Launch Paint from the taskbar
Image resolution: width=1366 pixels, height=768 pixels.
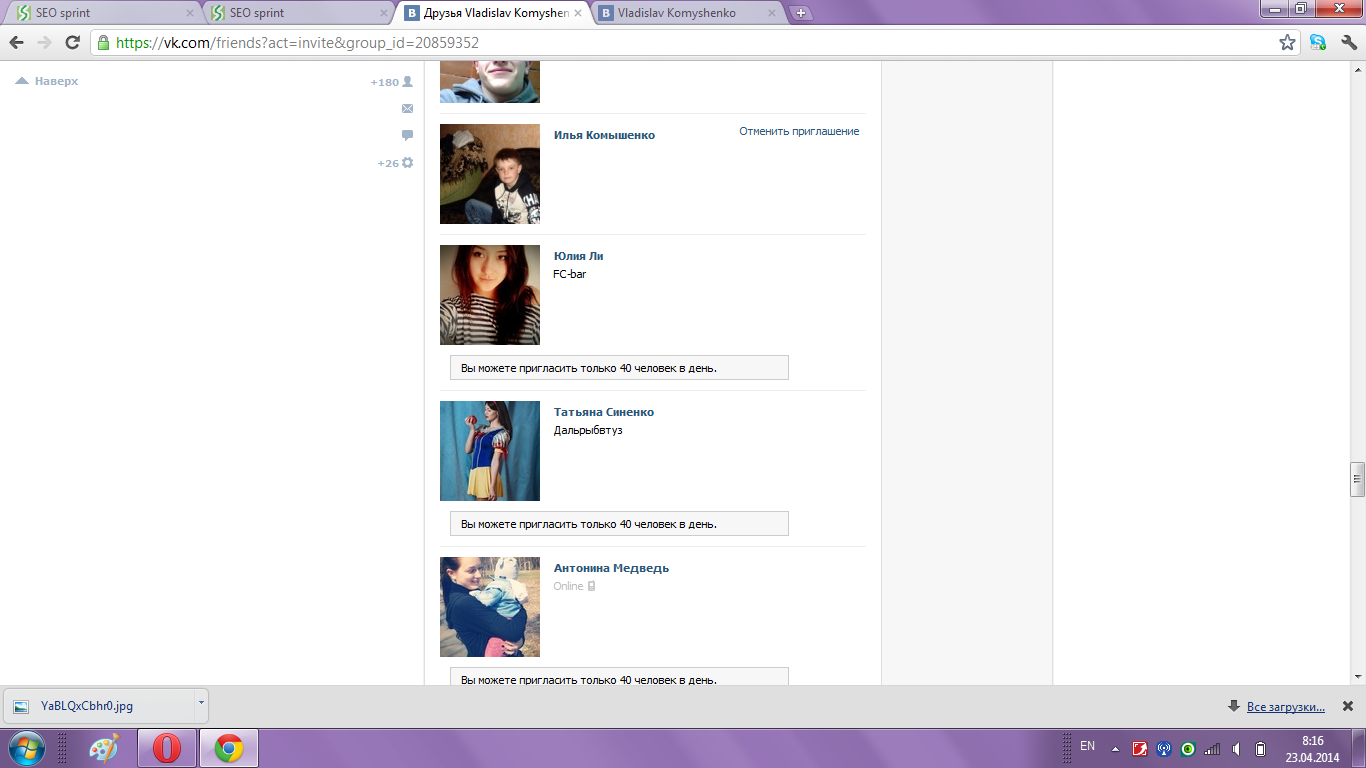click(x=104, y=748)
